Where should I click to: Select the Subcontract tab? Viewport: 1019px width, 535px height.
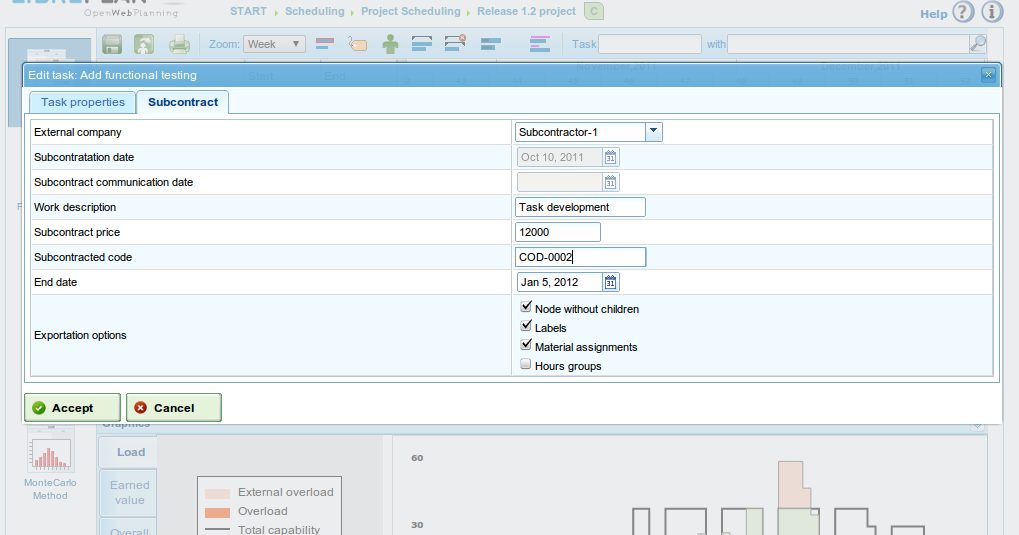(183, 102)
